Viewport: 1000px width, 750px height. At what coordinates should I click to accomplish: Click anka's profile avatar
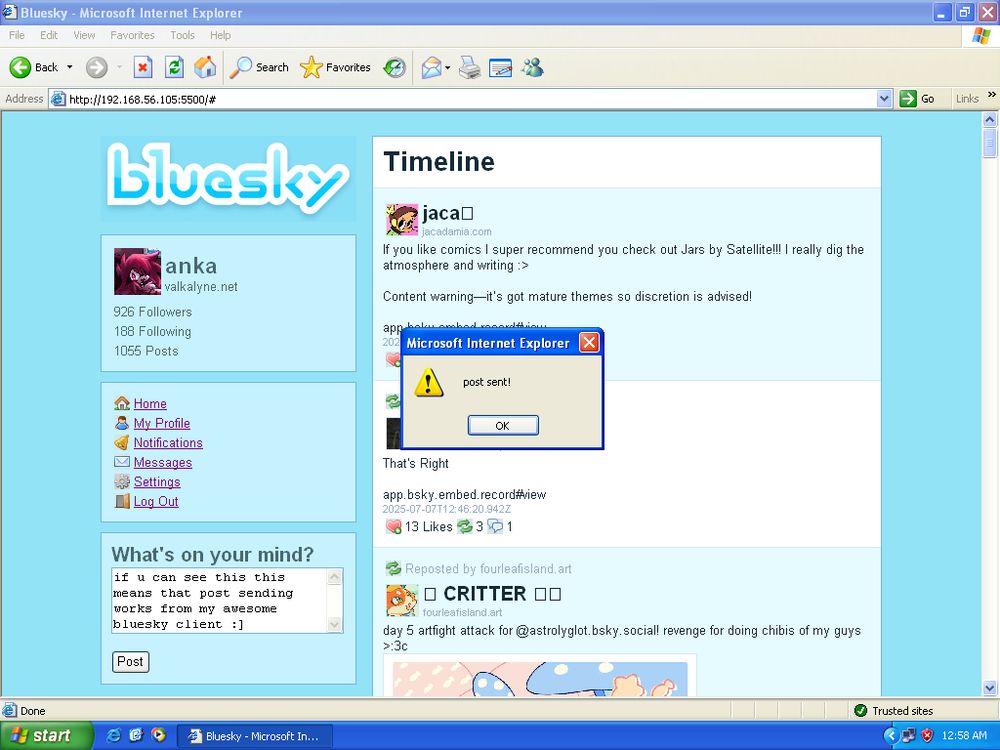[137, 272]
